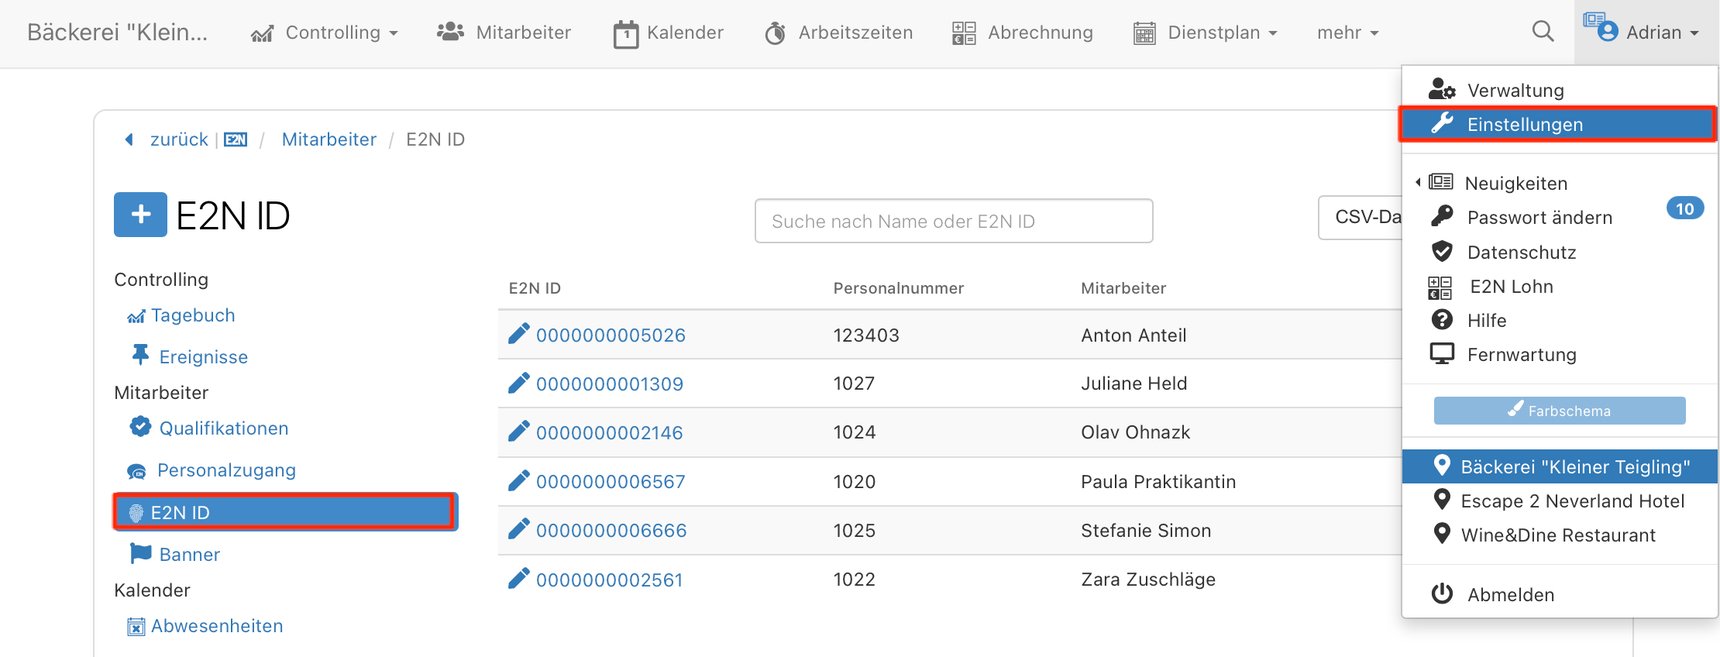The height and width of the screenshot is (657, 1720).
Task: Click the Abmelden power icon
Action: click(x=1441, y=594)
